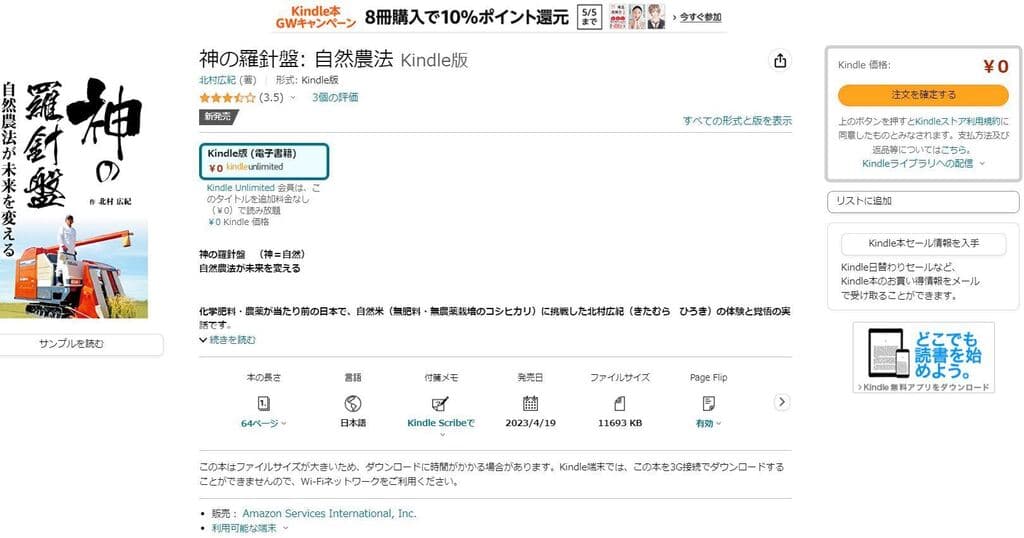Click the 日本語 language text
The height and width of the screenshot is (538, 1024).
353,423
